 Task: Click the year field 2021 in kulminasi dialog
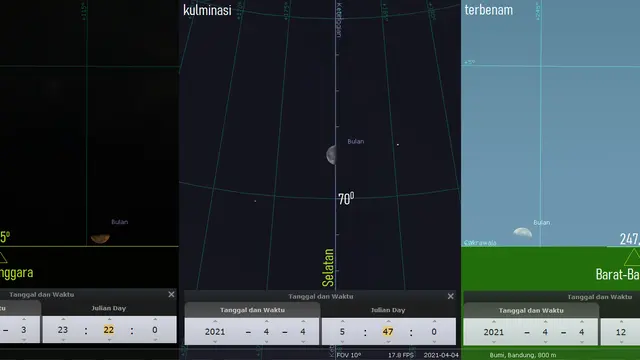[x=215, y=332]
